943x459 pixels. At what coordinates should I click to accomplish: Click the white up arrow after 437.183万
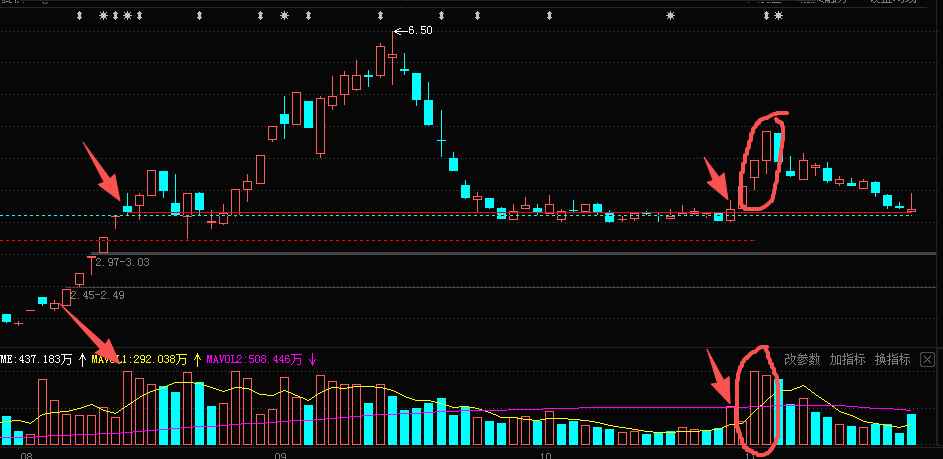(82, 360)
